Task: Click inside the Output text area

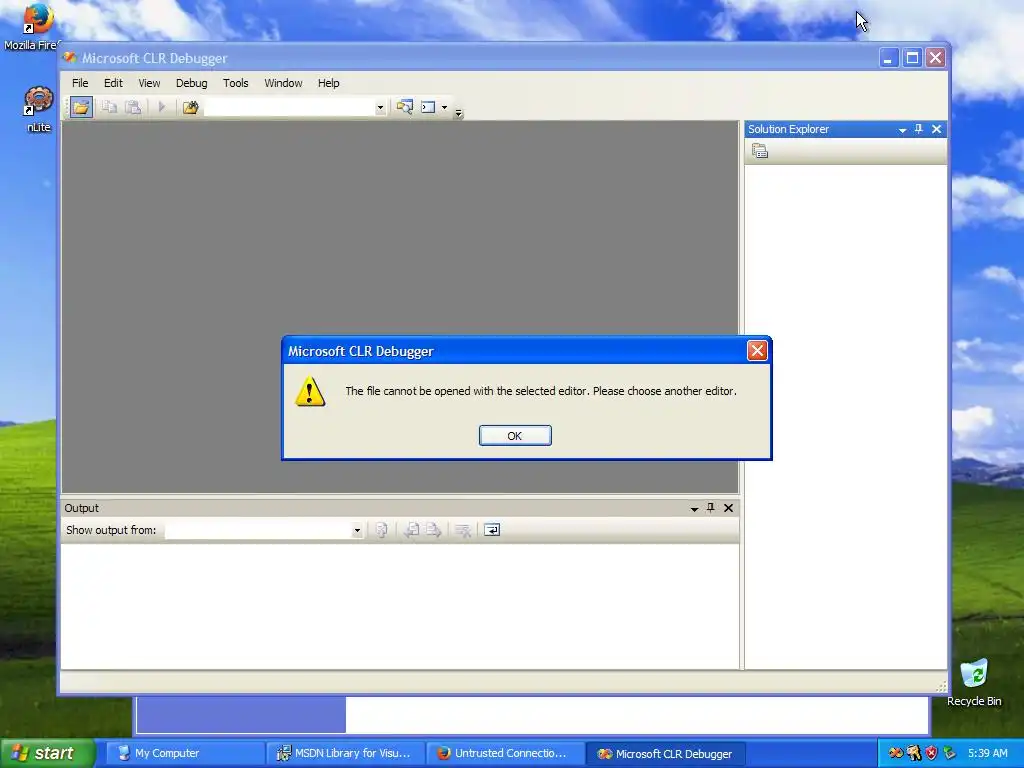Action: click(x=400, y=606)
